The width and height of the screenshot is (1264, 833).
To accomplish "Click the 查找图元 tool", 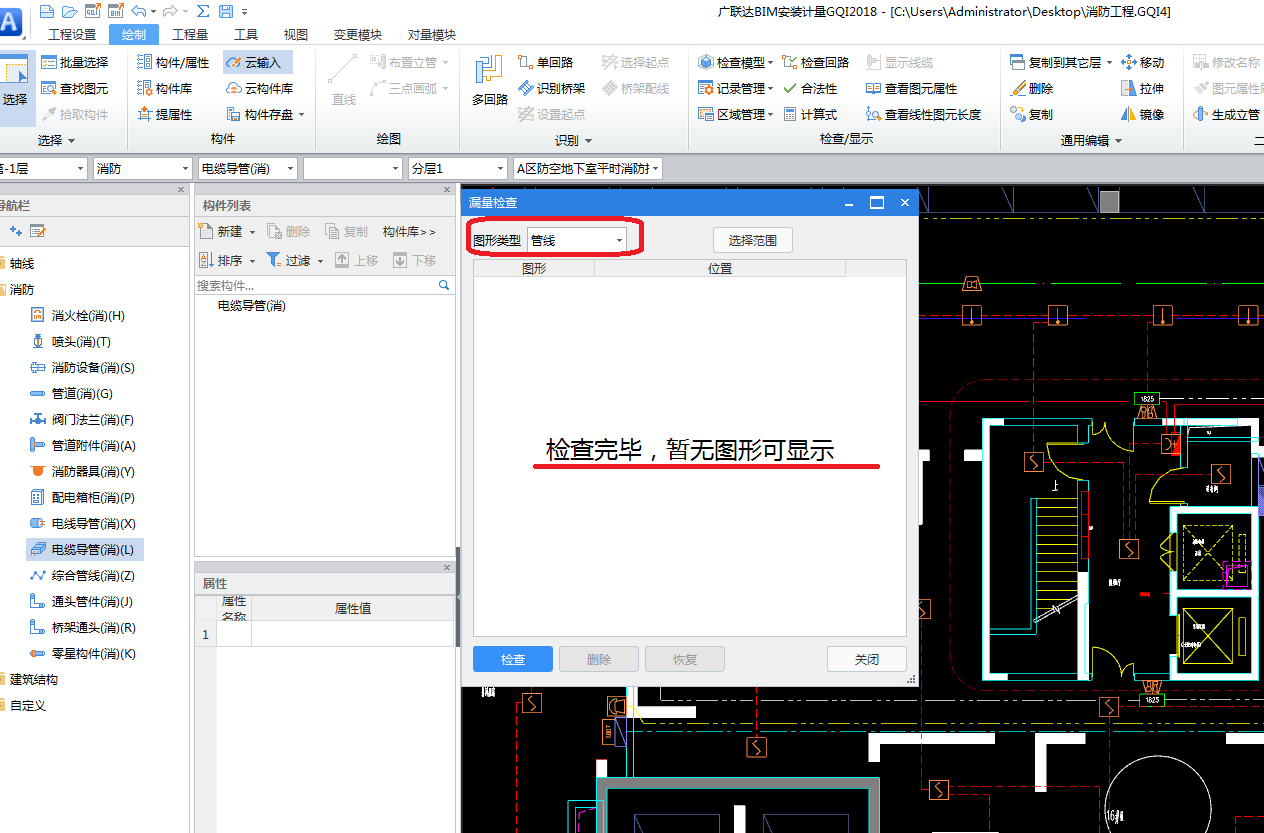I will 75,88.
